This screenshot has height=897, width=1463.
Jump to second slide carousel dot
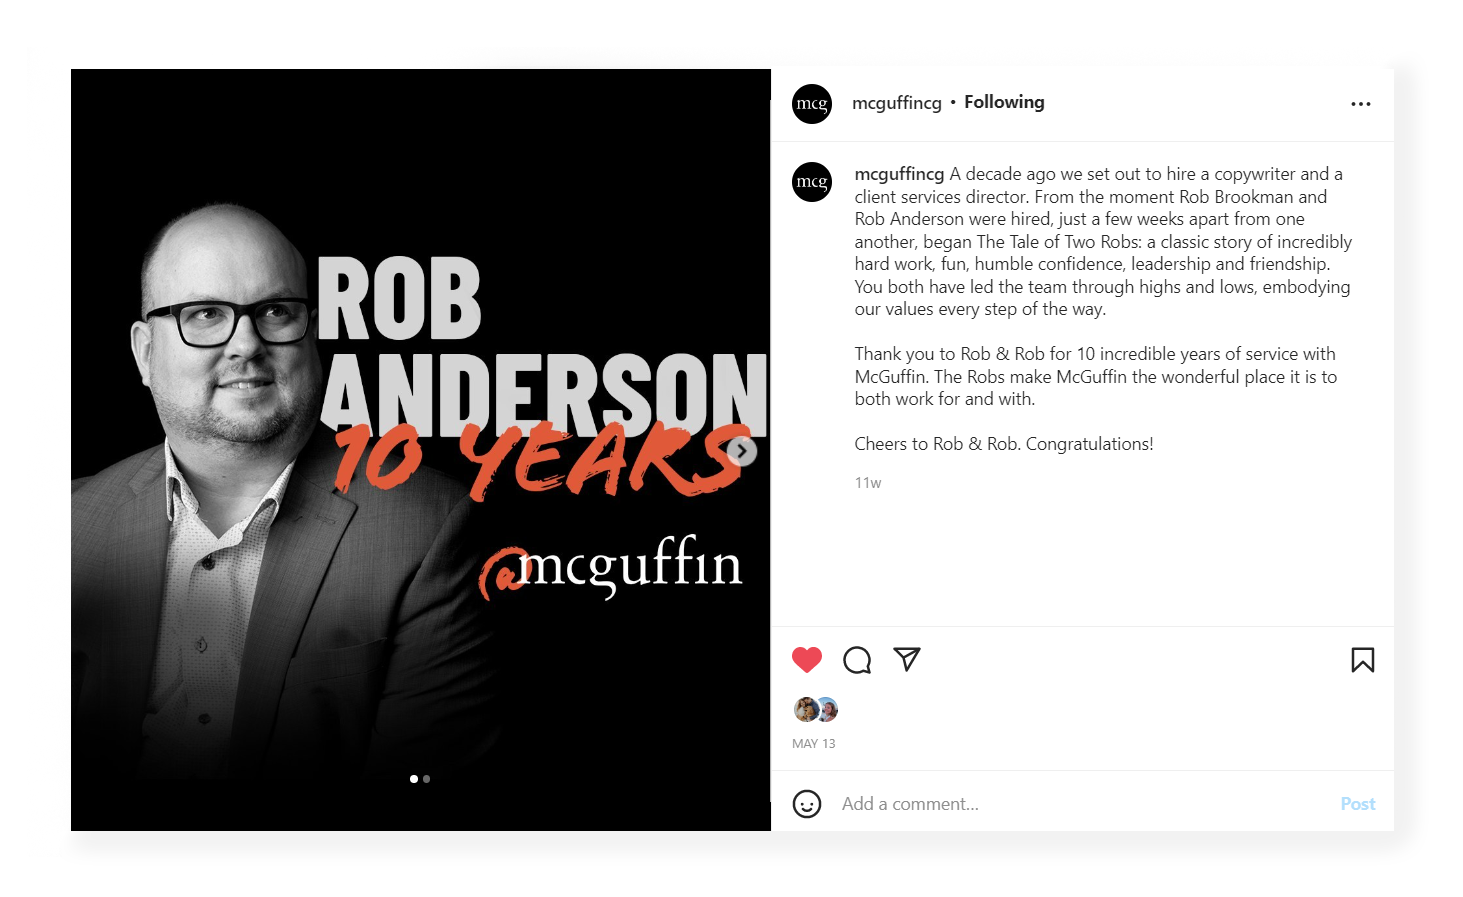(427, 779)
